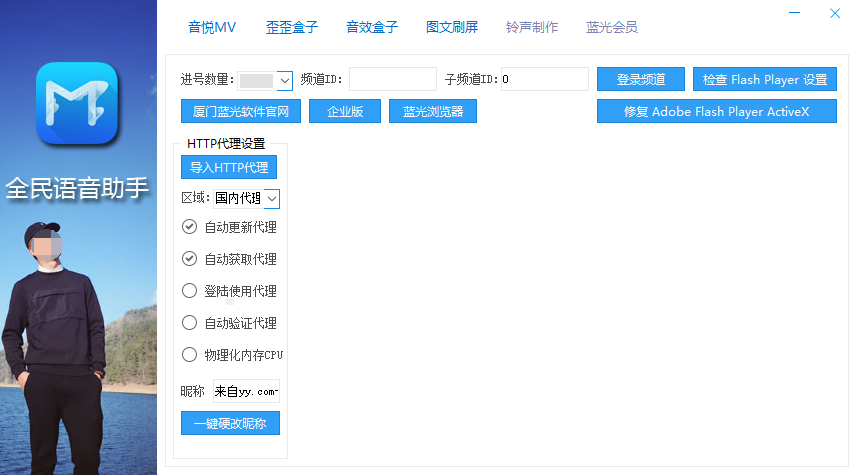This screenshot has height=475, width=849.
Task: Open the 区域 国内代理 dropdown
Action: click(x=272, y=199)
